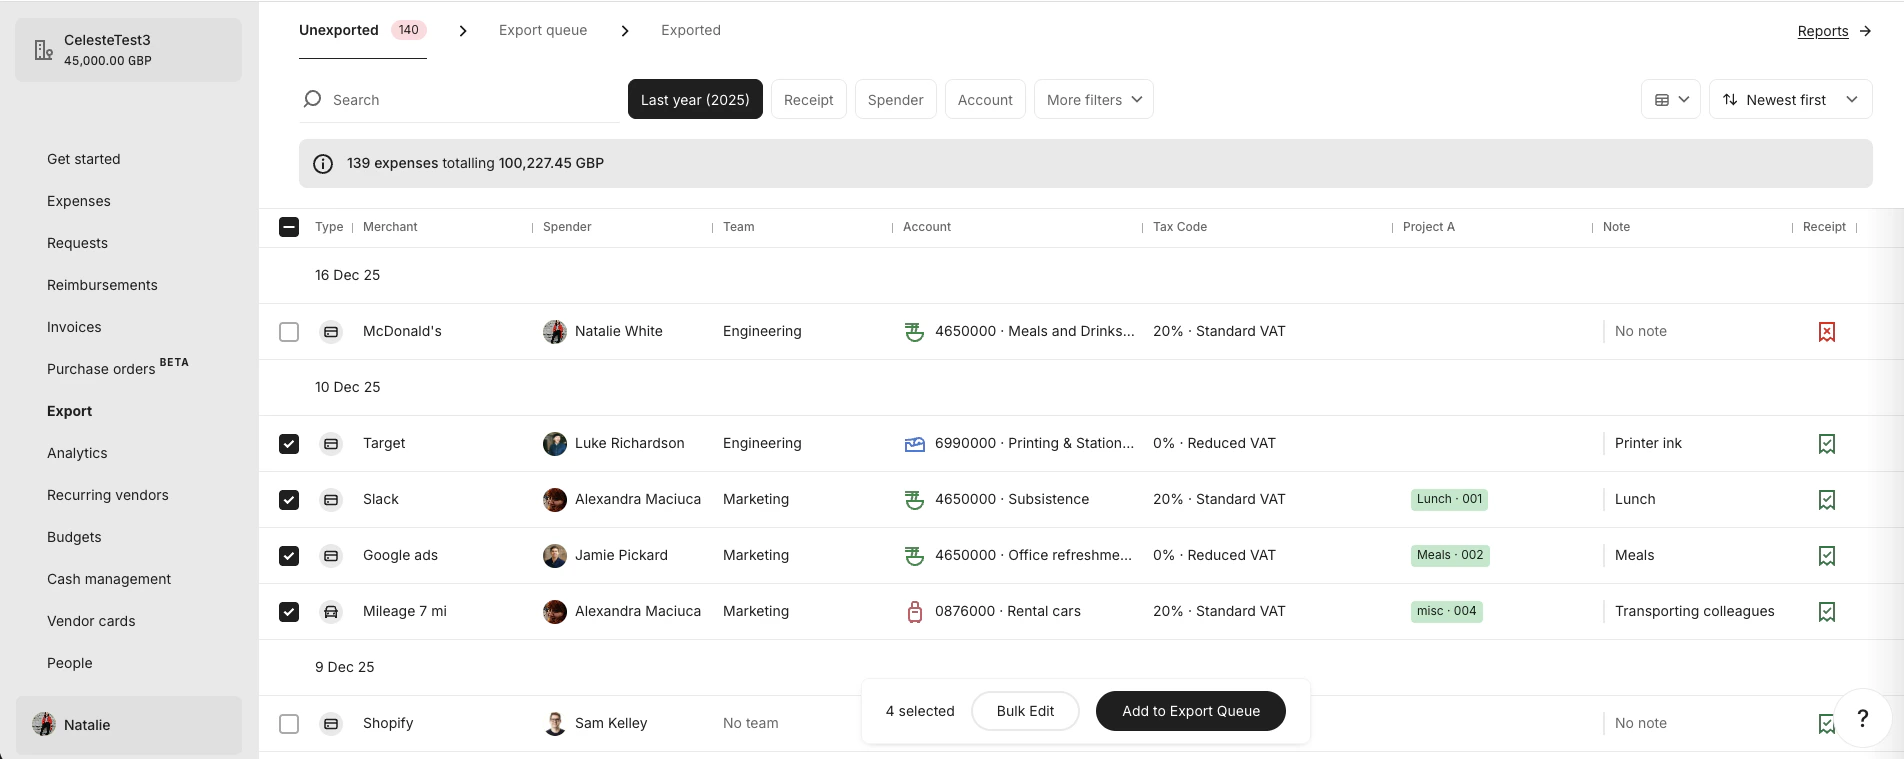Uncheck the Google ads expense checkbox
1904x759 pixels.
289,556
